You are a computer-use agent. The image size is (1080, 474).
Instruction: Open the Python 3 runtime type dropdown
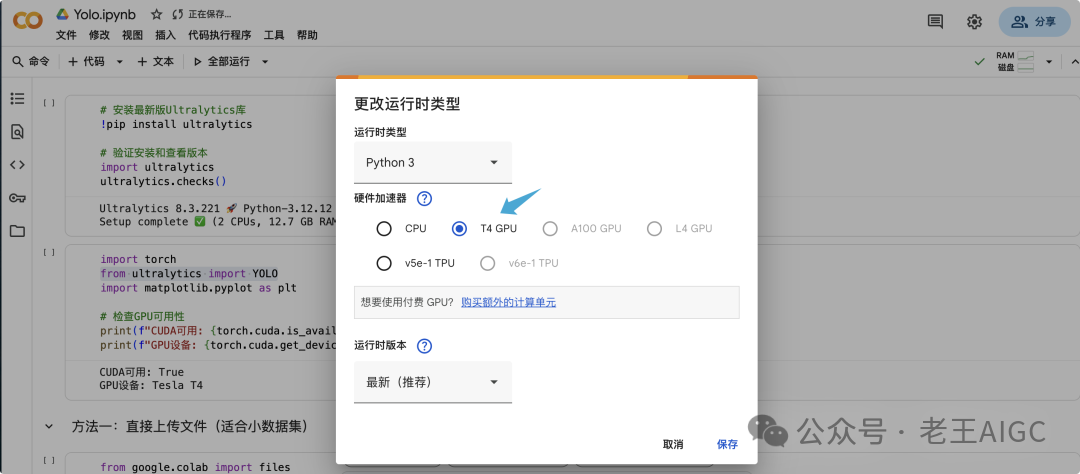[433, 163]
